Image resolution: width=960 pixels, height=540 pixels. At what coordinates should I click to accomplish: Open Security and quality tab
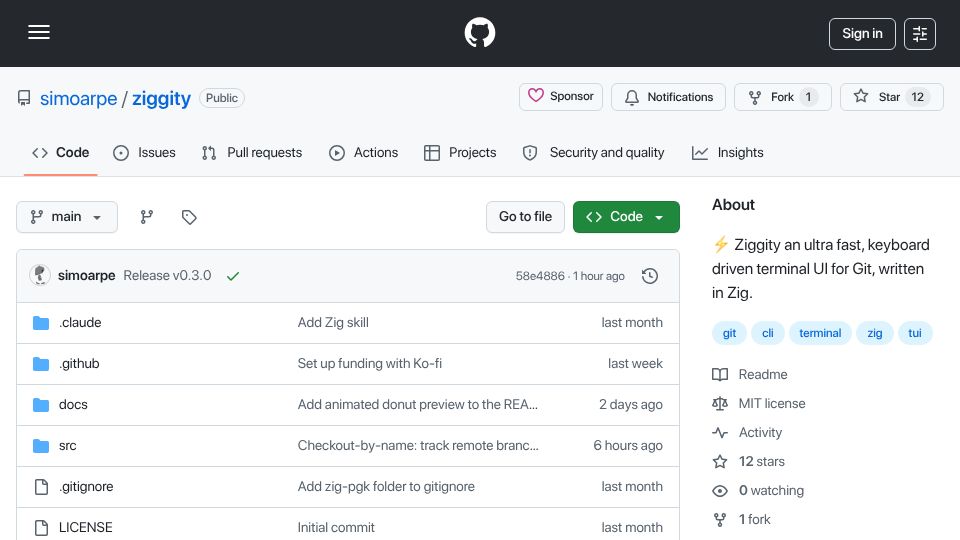tap(593, 152)
